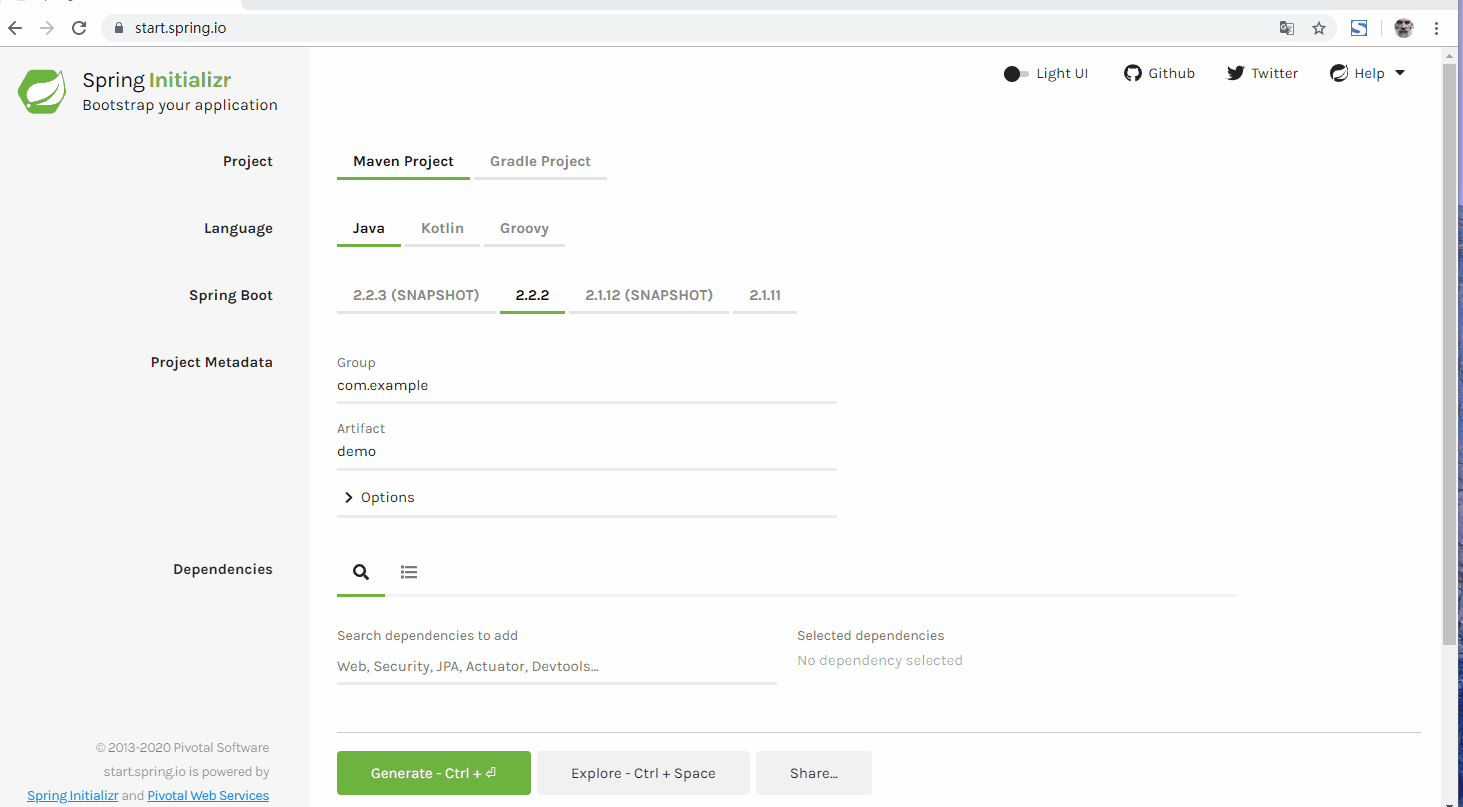
Task: Click the 'Selected dependencies' heading
Action: [x=871, y=636]
